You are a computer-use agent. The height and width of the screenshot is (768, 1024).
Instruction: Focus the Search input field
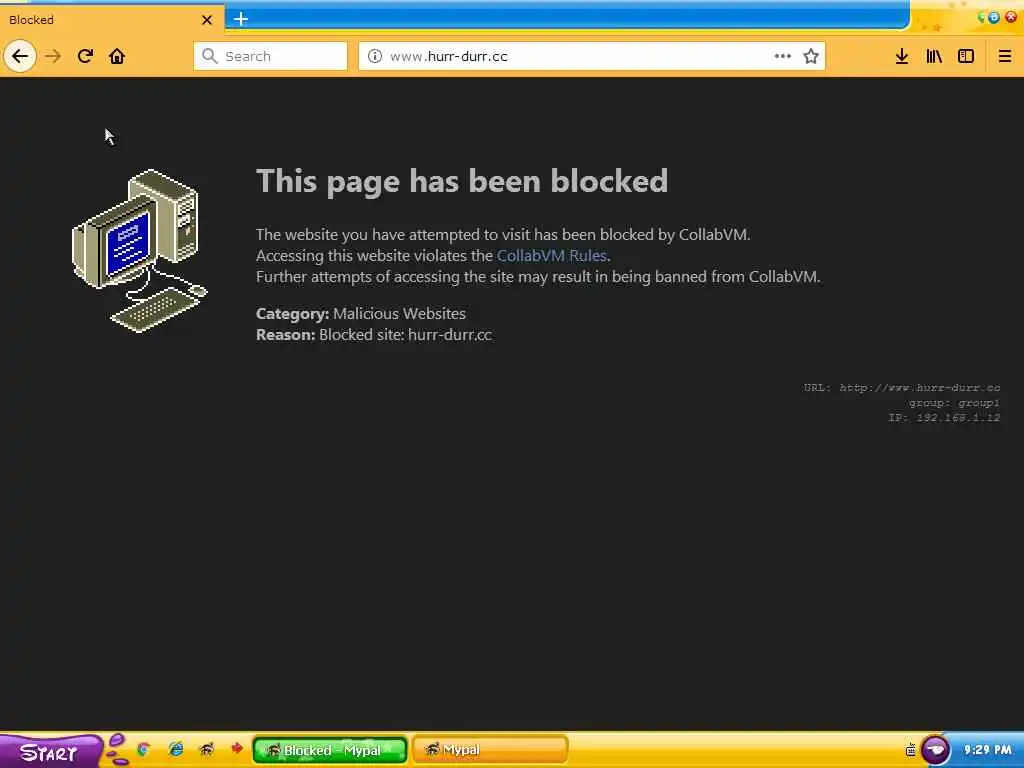coord(270,56)
